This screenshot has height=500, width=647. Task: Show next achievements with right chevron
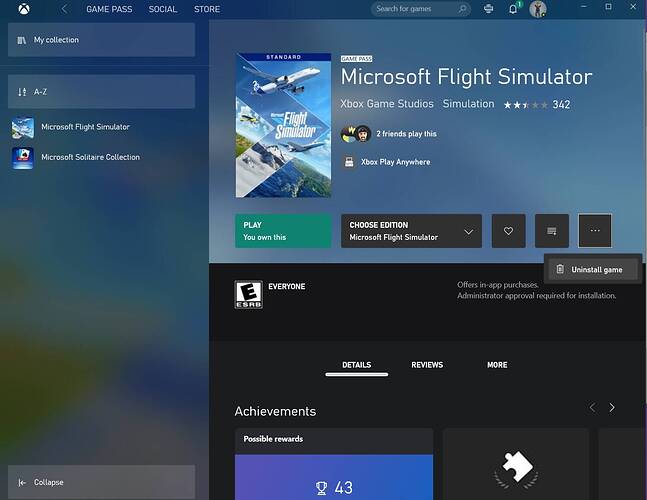pyautogui.click(x=612, y=408)
